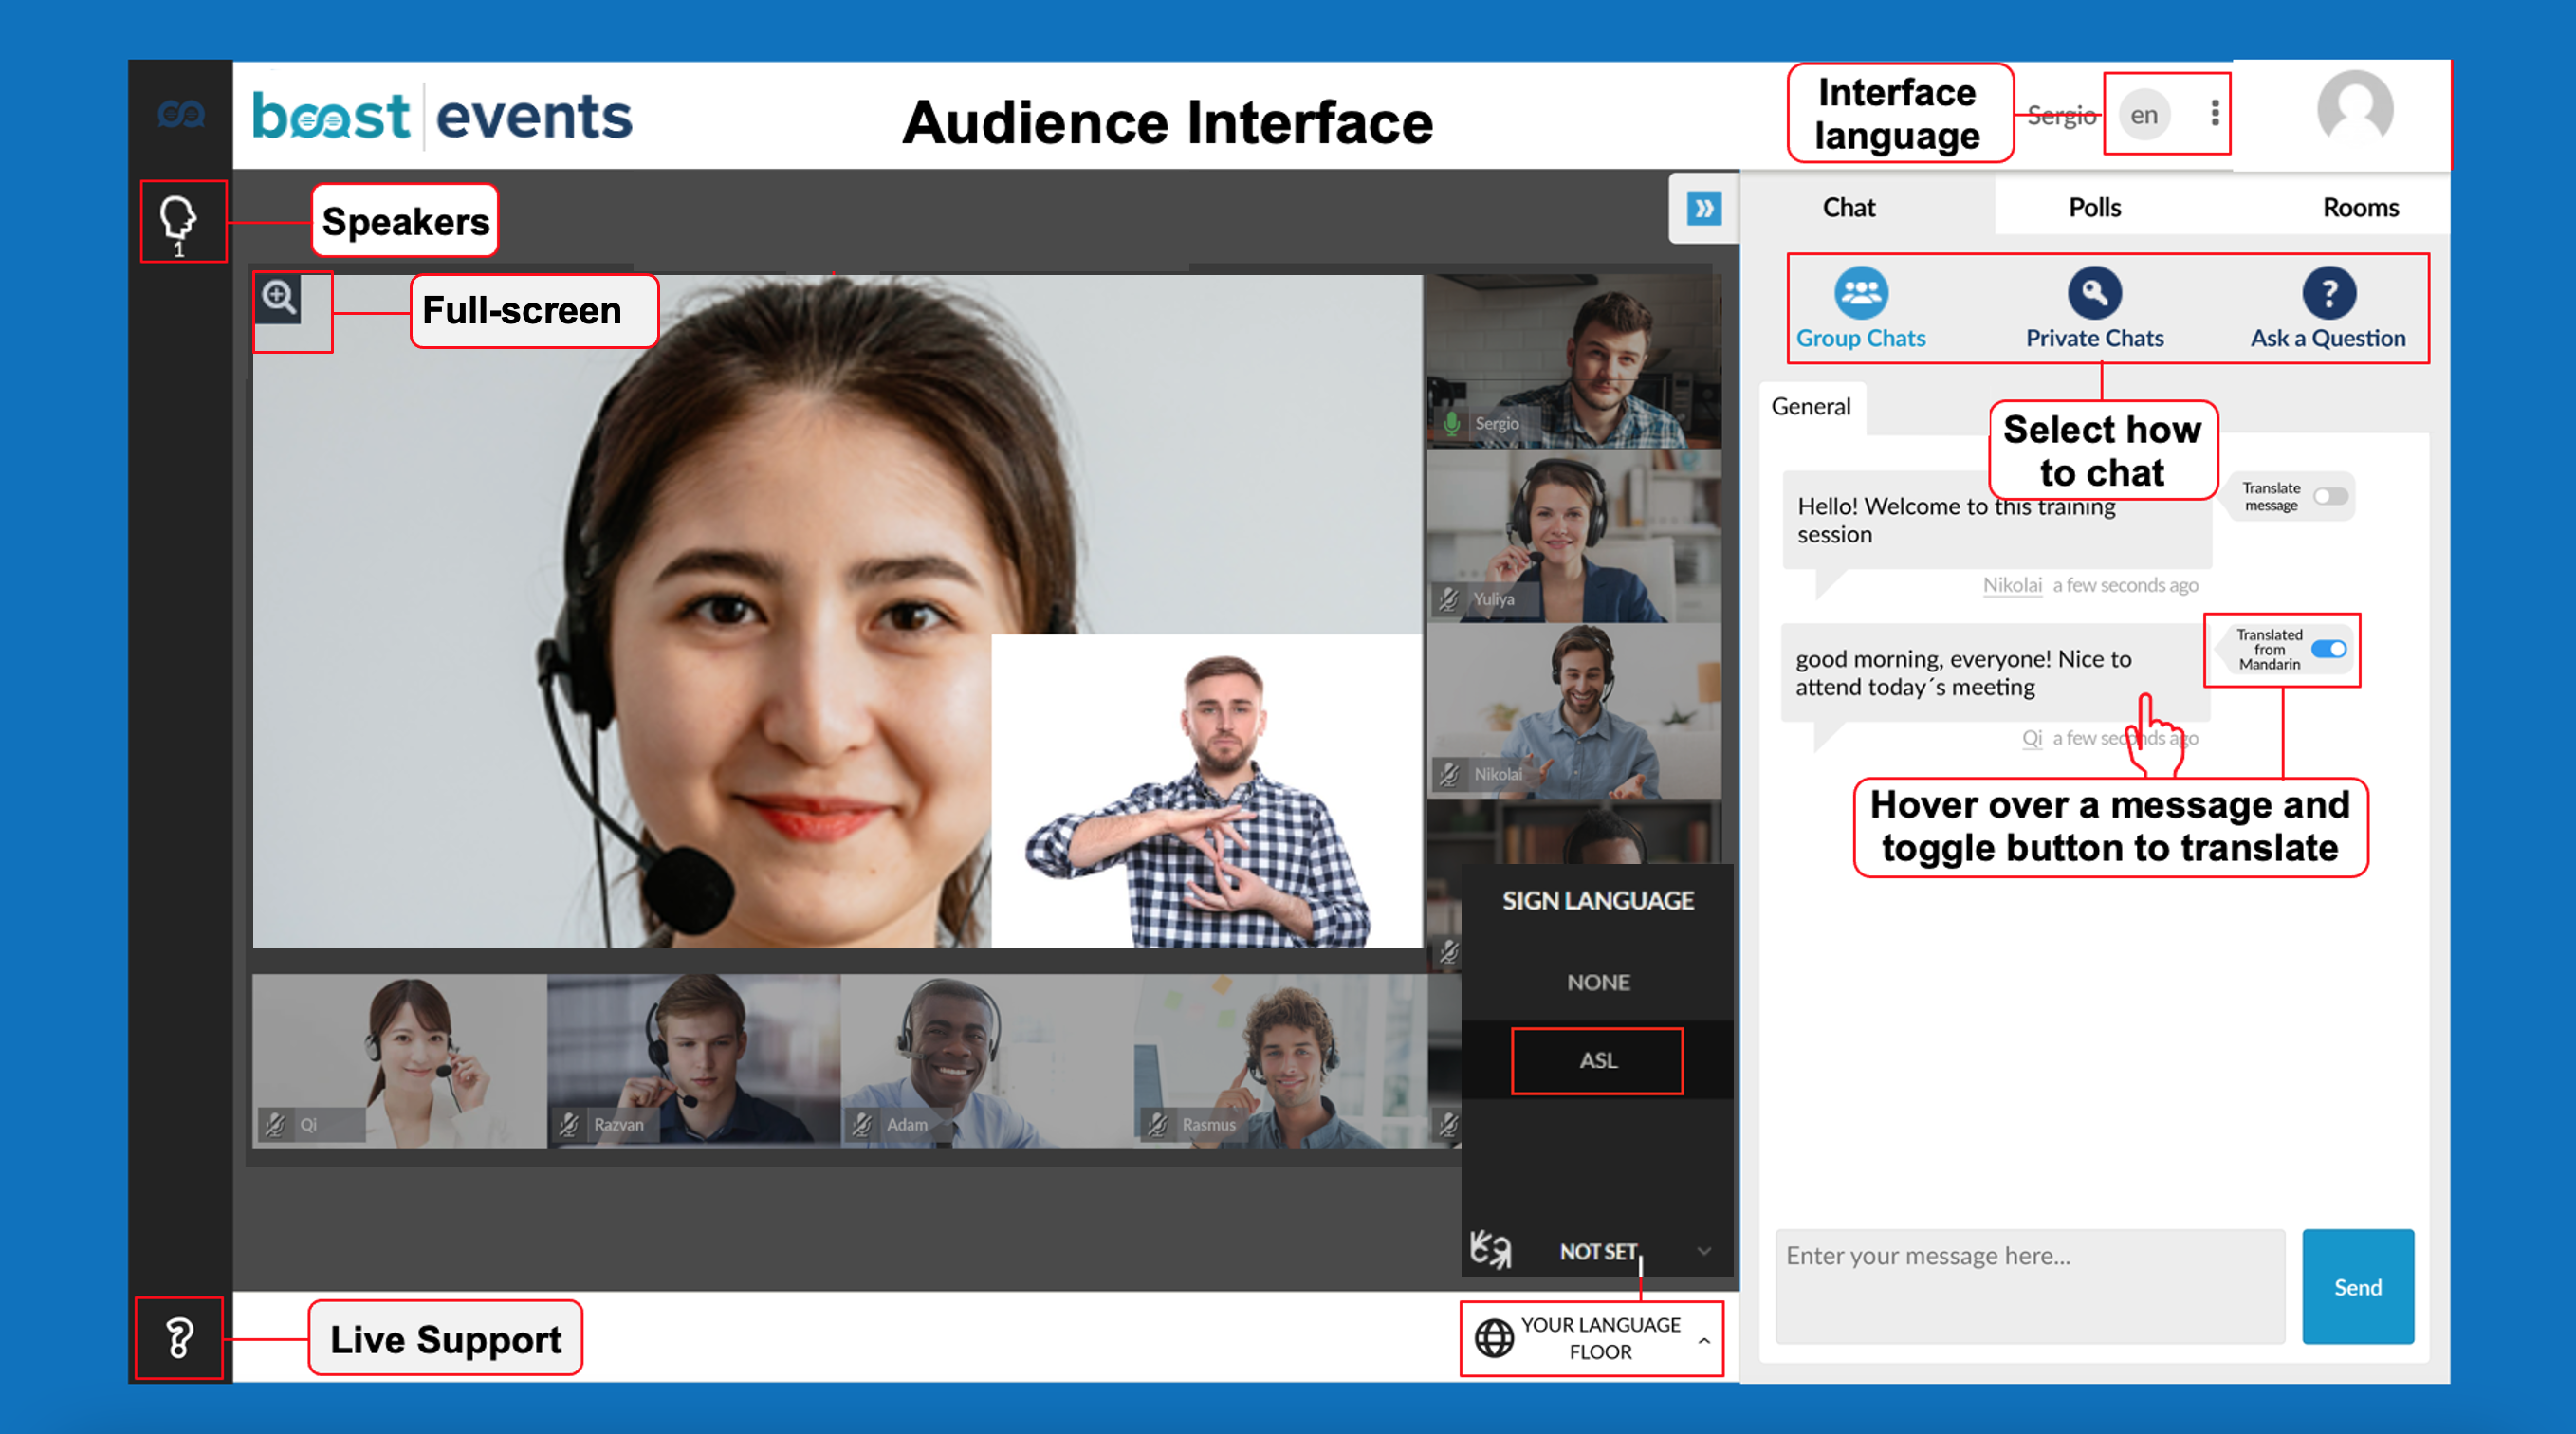Collapse sidebar with double-arrow icon
Viewport: 2576px width, 1434px height.
tap(1704, 208)
